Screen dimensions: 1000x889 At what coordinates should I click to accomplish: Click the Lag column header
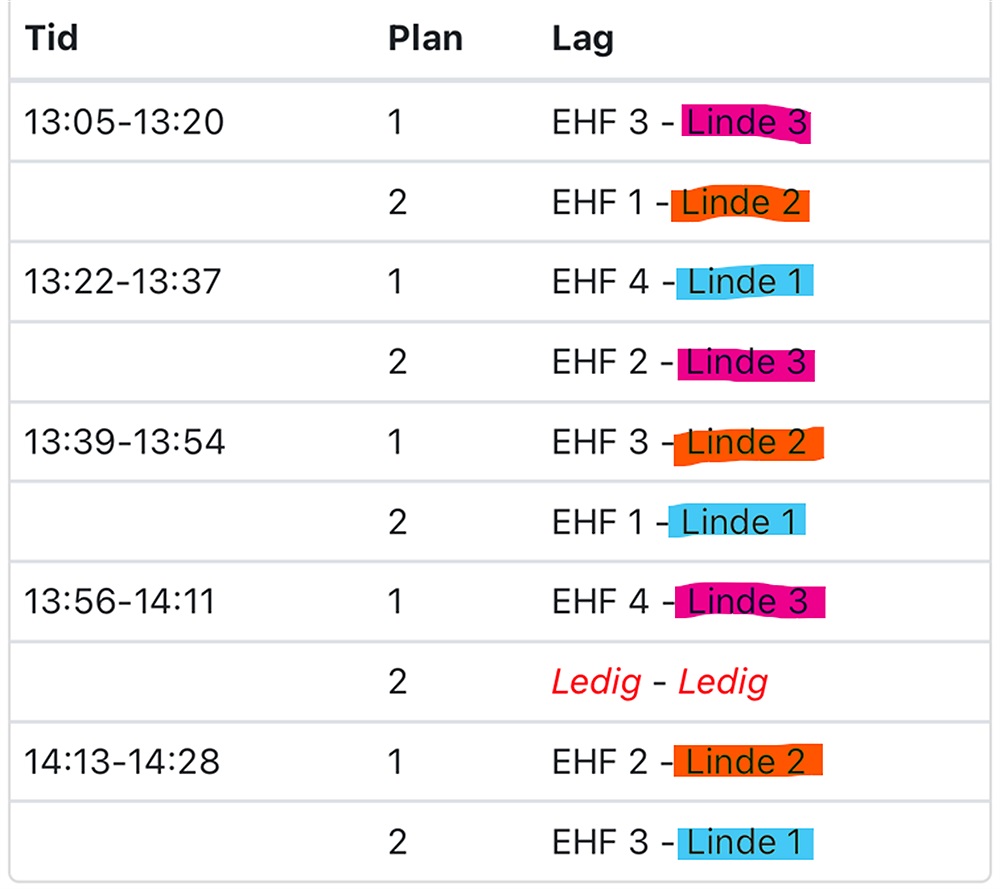point(582,38)
